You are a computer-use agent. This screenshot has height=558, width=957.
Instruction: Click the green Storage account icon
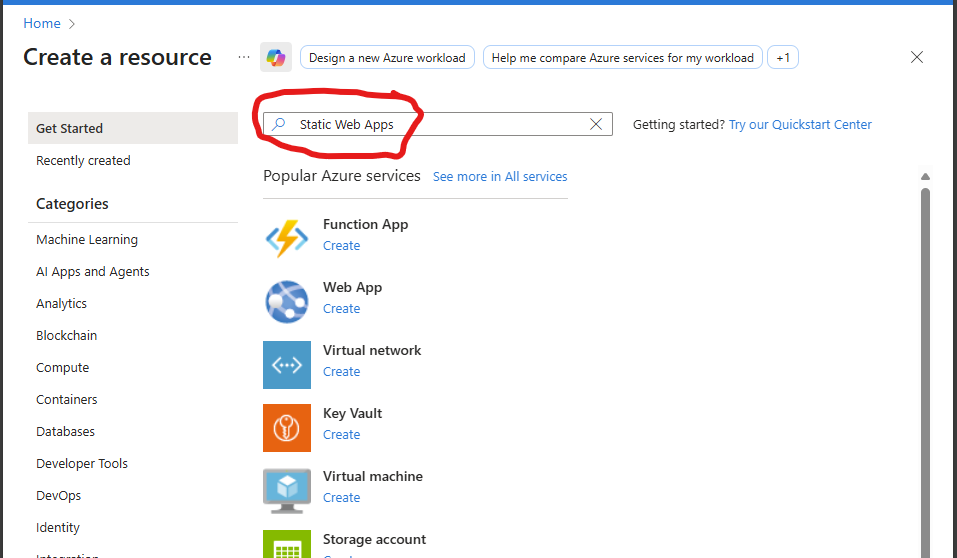287,545
